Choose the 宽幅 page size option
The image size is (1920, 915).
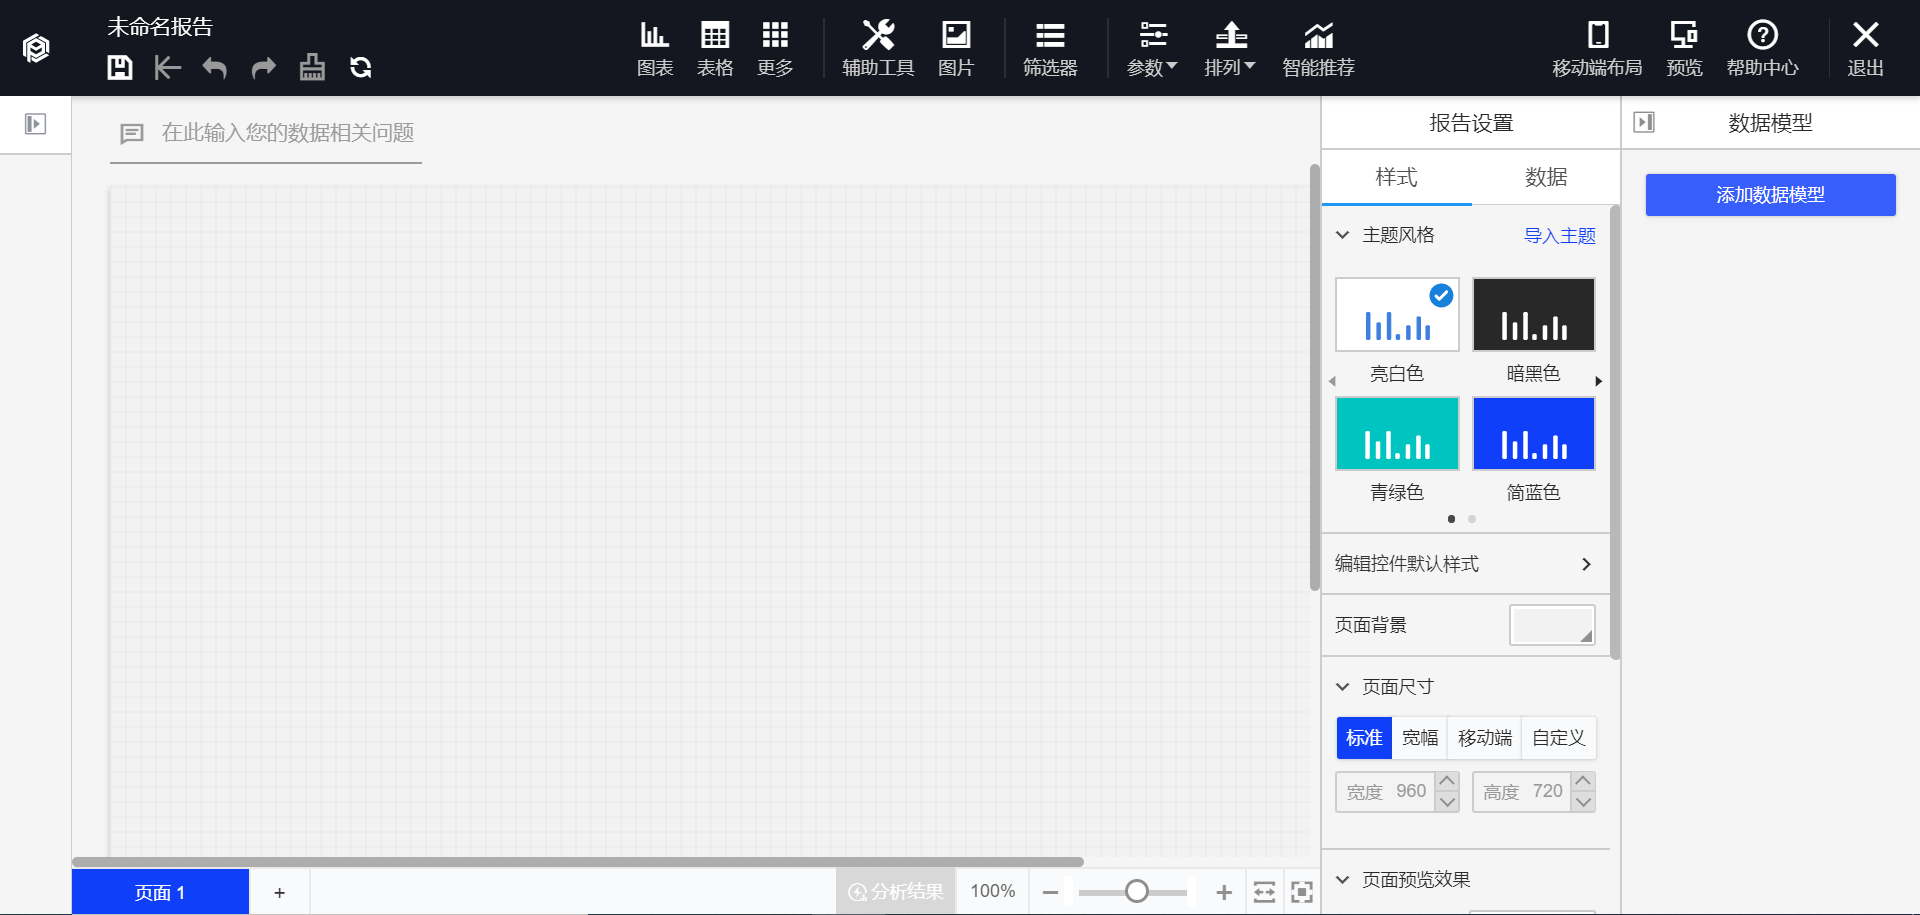point(1419,738)
